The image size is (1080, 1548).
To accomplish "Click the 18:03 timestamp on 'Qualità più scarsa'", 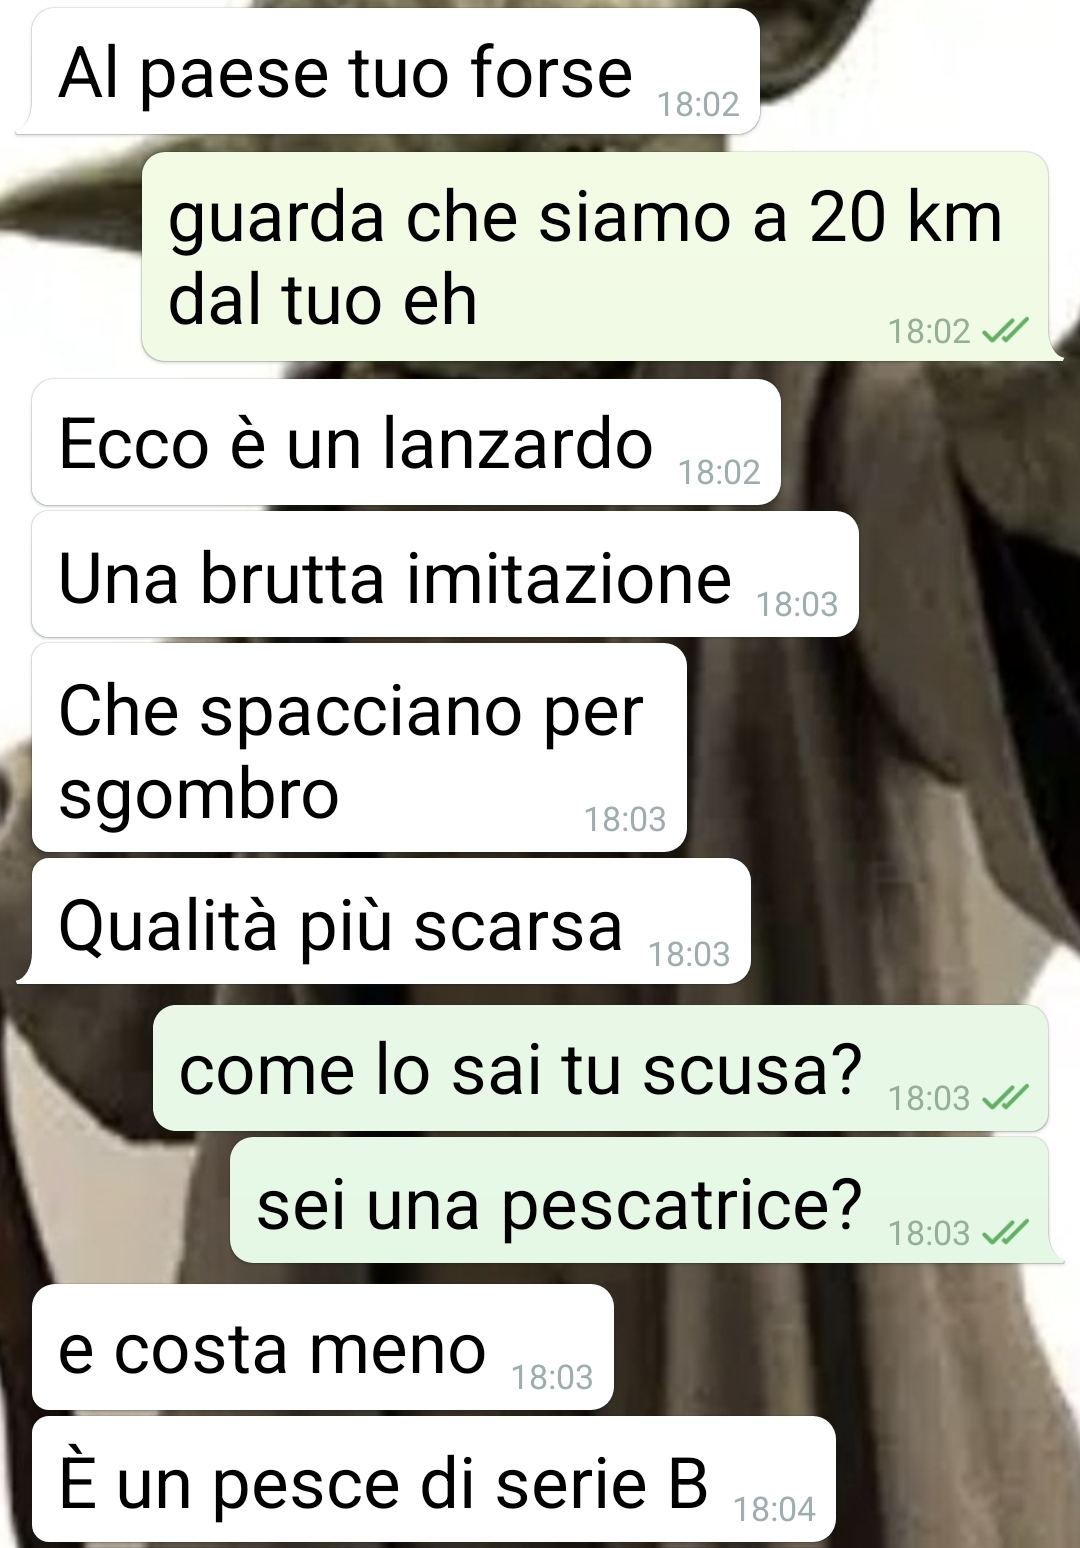I will [689, 954].
